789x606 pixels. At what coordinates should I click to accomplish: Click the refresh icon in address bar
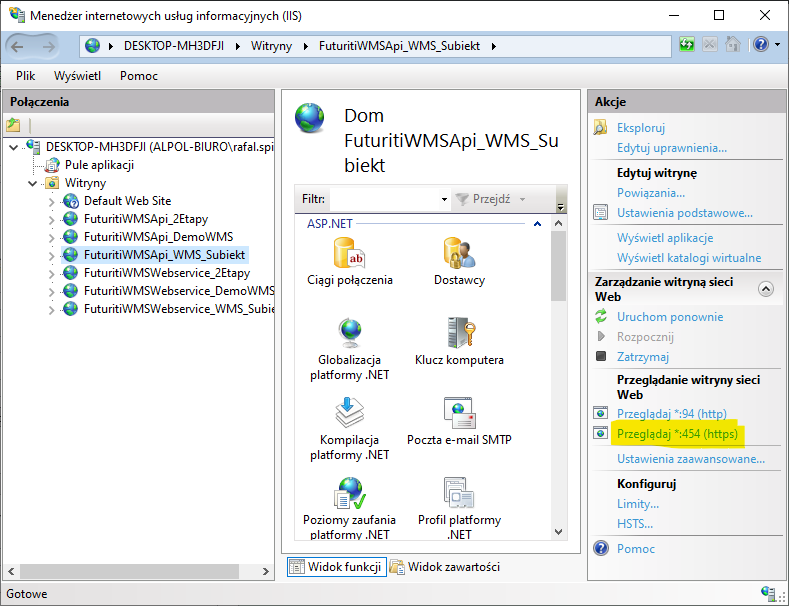(687, 45)
